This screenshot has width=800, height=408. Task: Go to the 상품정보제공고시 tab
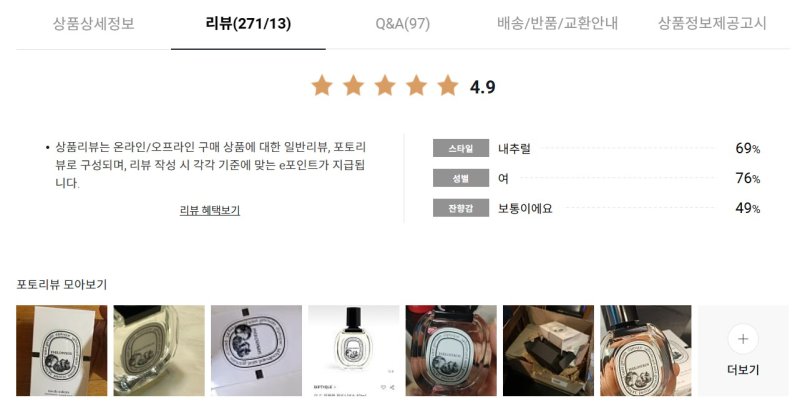[712, 23]
